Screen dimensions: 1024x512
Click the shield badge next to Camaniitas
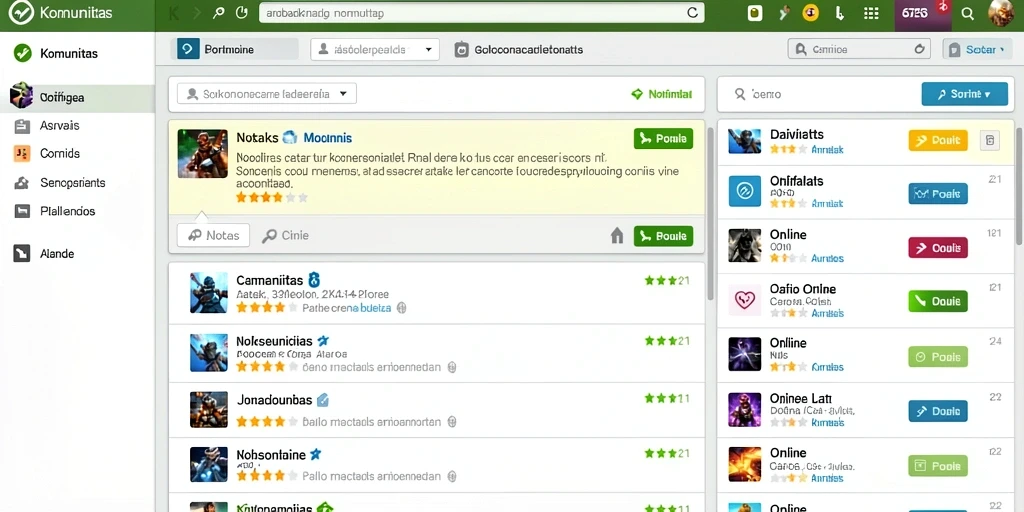313,280
